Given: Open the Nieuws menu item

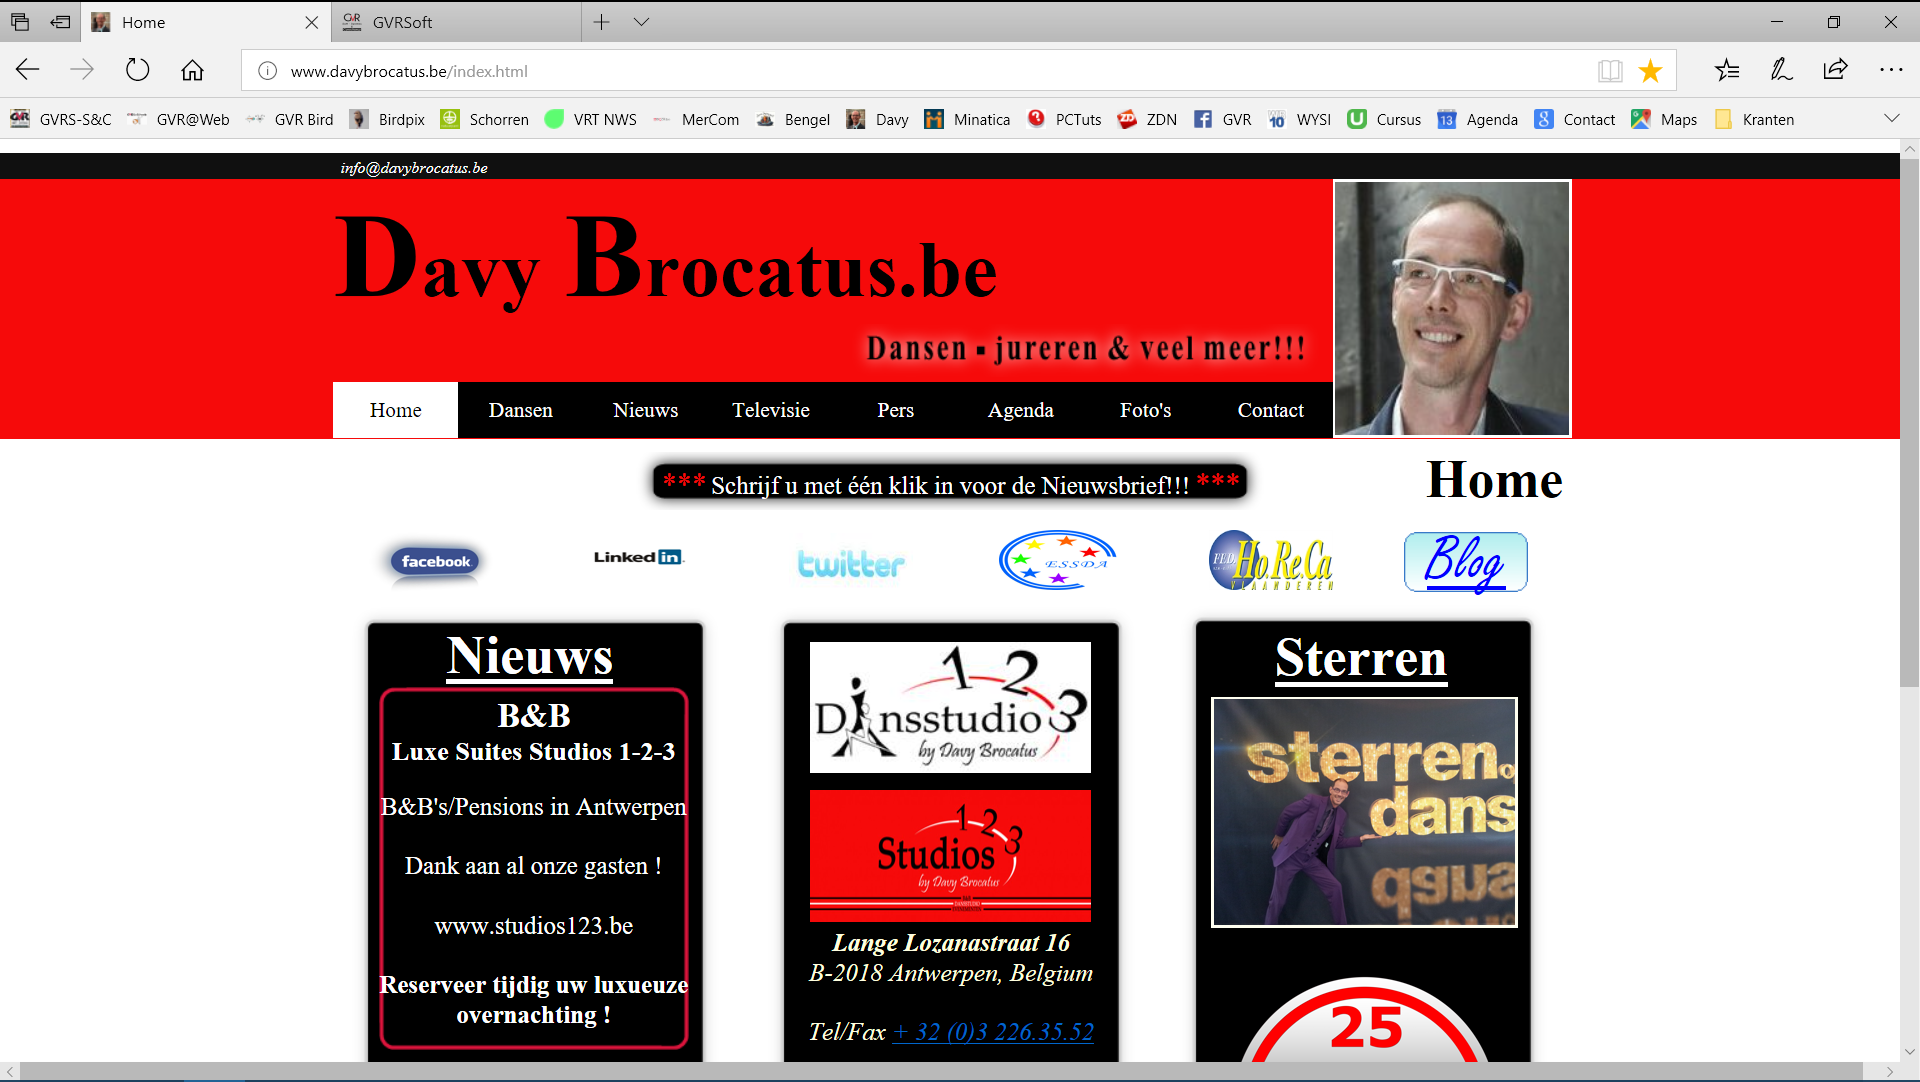Looking at the screenshot, I should pos(645,410).
